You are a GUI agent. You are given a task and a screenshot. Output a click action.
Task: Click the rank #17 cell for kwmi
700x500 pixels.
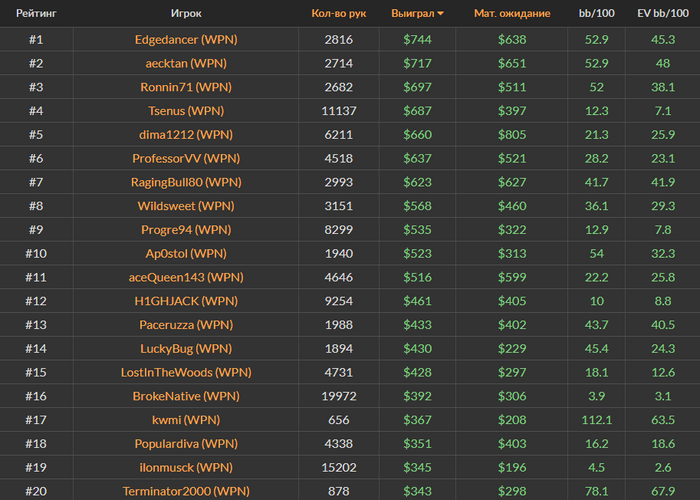coord(35,420)
